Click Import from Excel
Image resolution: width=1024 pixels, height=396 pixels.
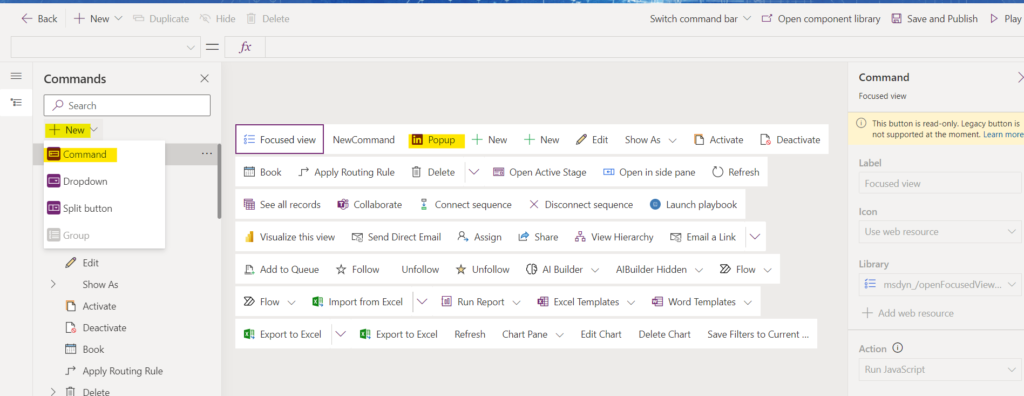point(357,302)
